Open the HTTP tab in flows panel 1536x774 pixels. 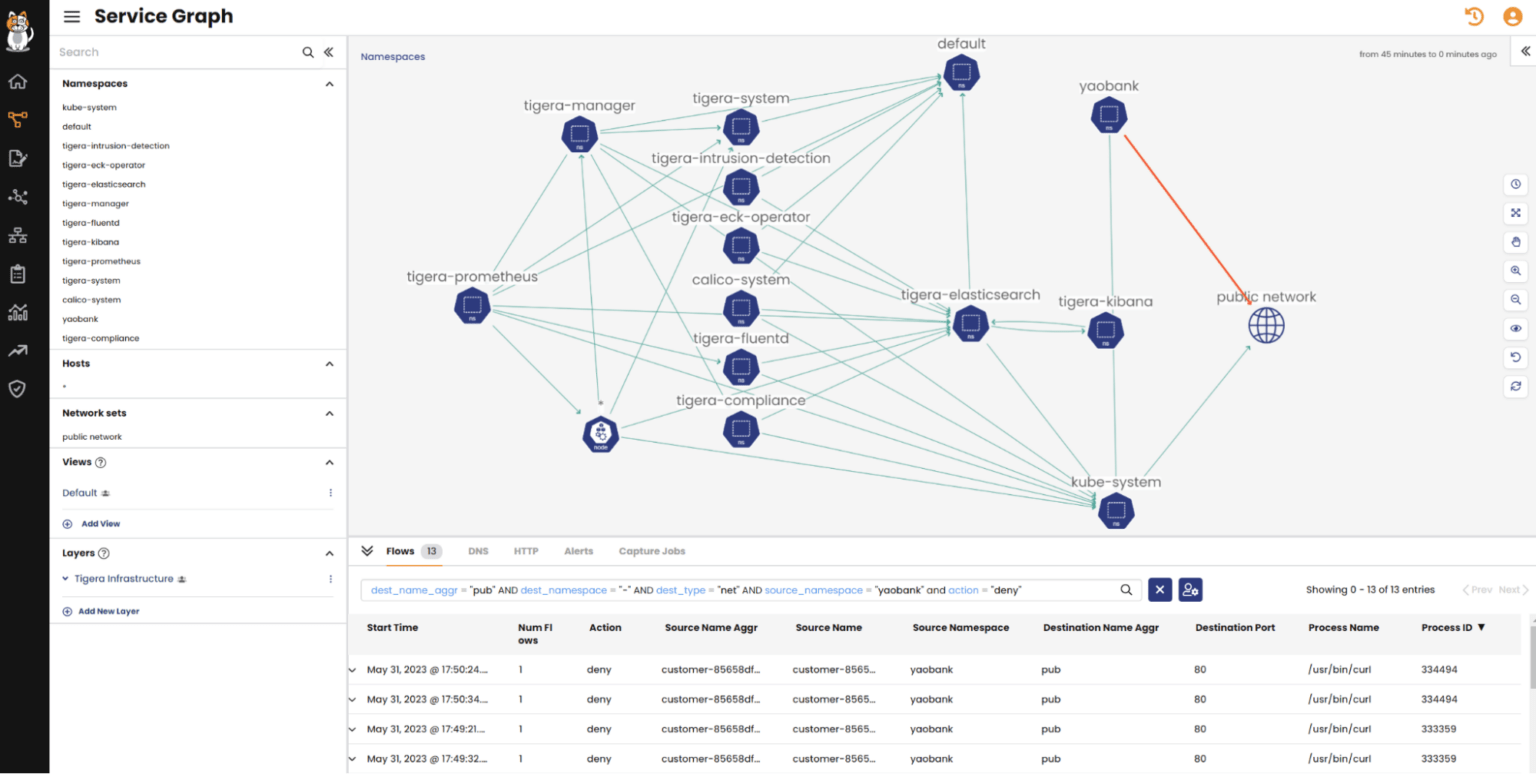(525, 551)
